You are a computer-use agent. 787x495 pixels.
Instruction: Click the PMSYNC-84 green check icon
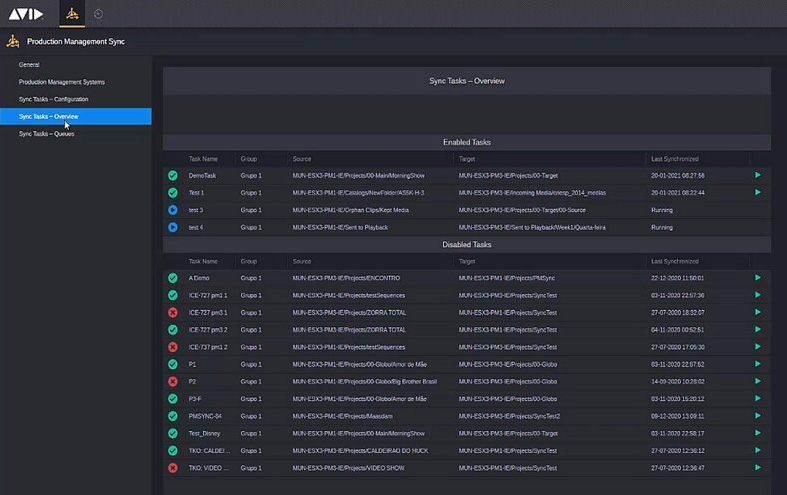[173, 416]
